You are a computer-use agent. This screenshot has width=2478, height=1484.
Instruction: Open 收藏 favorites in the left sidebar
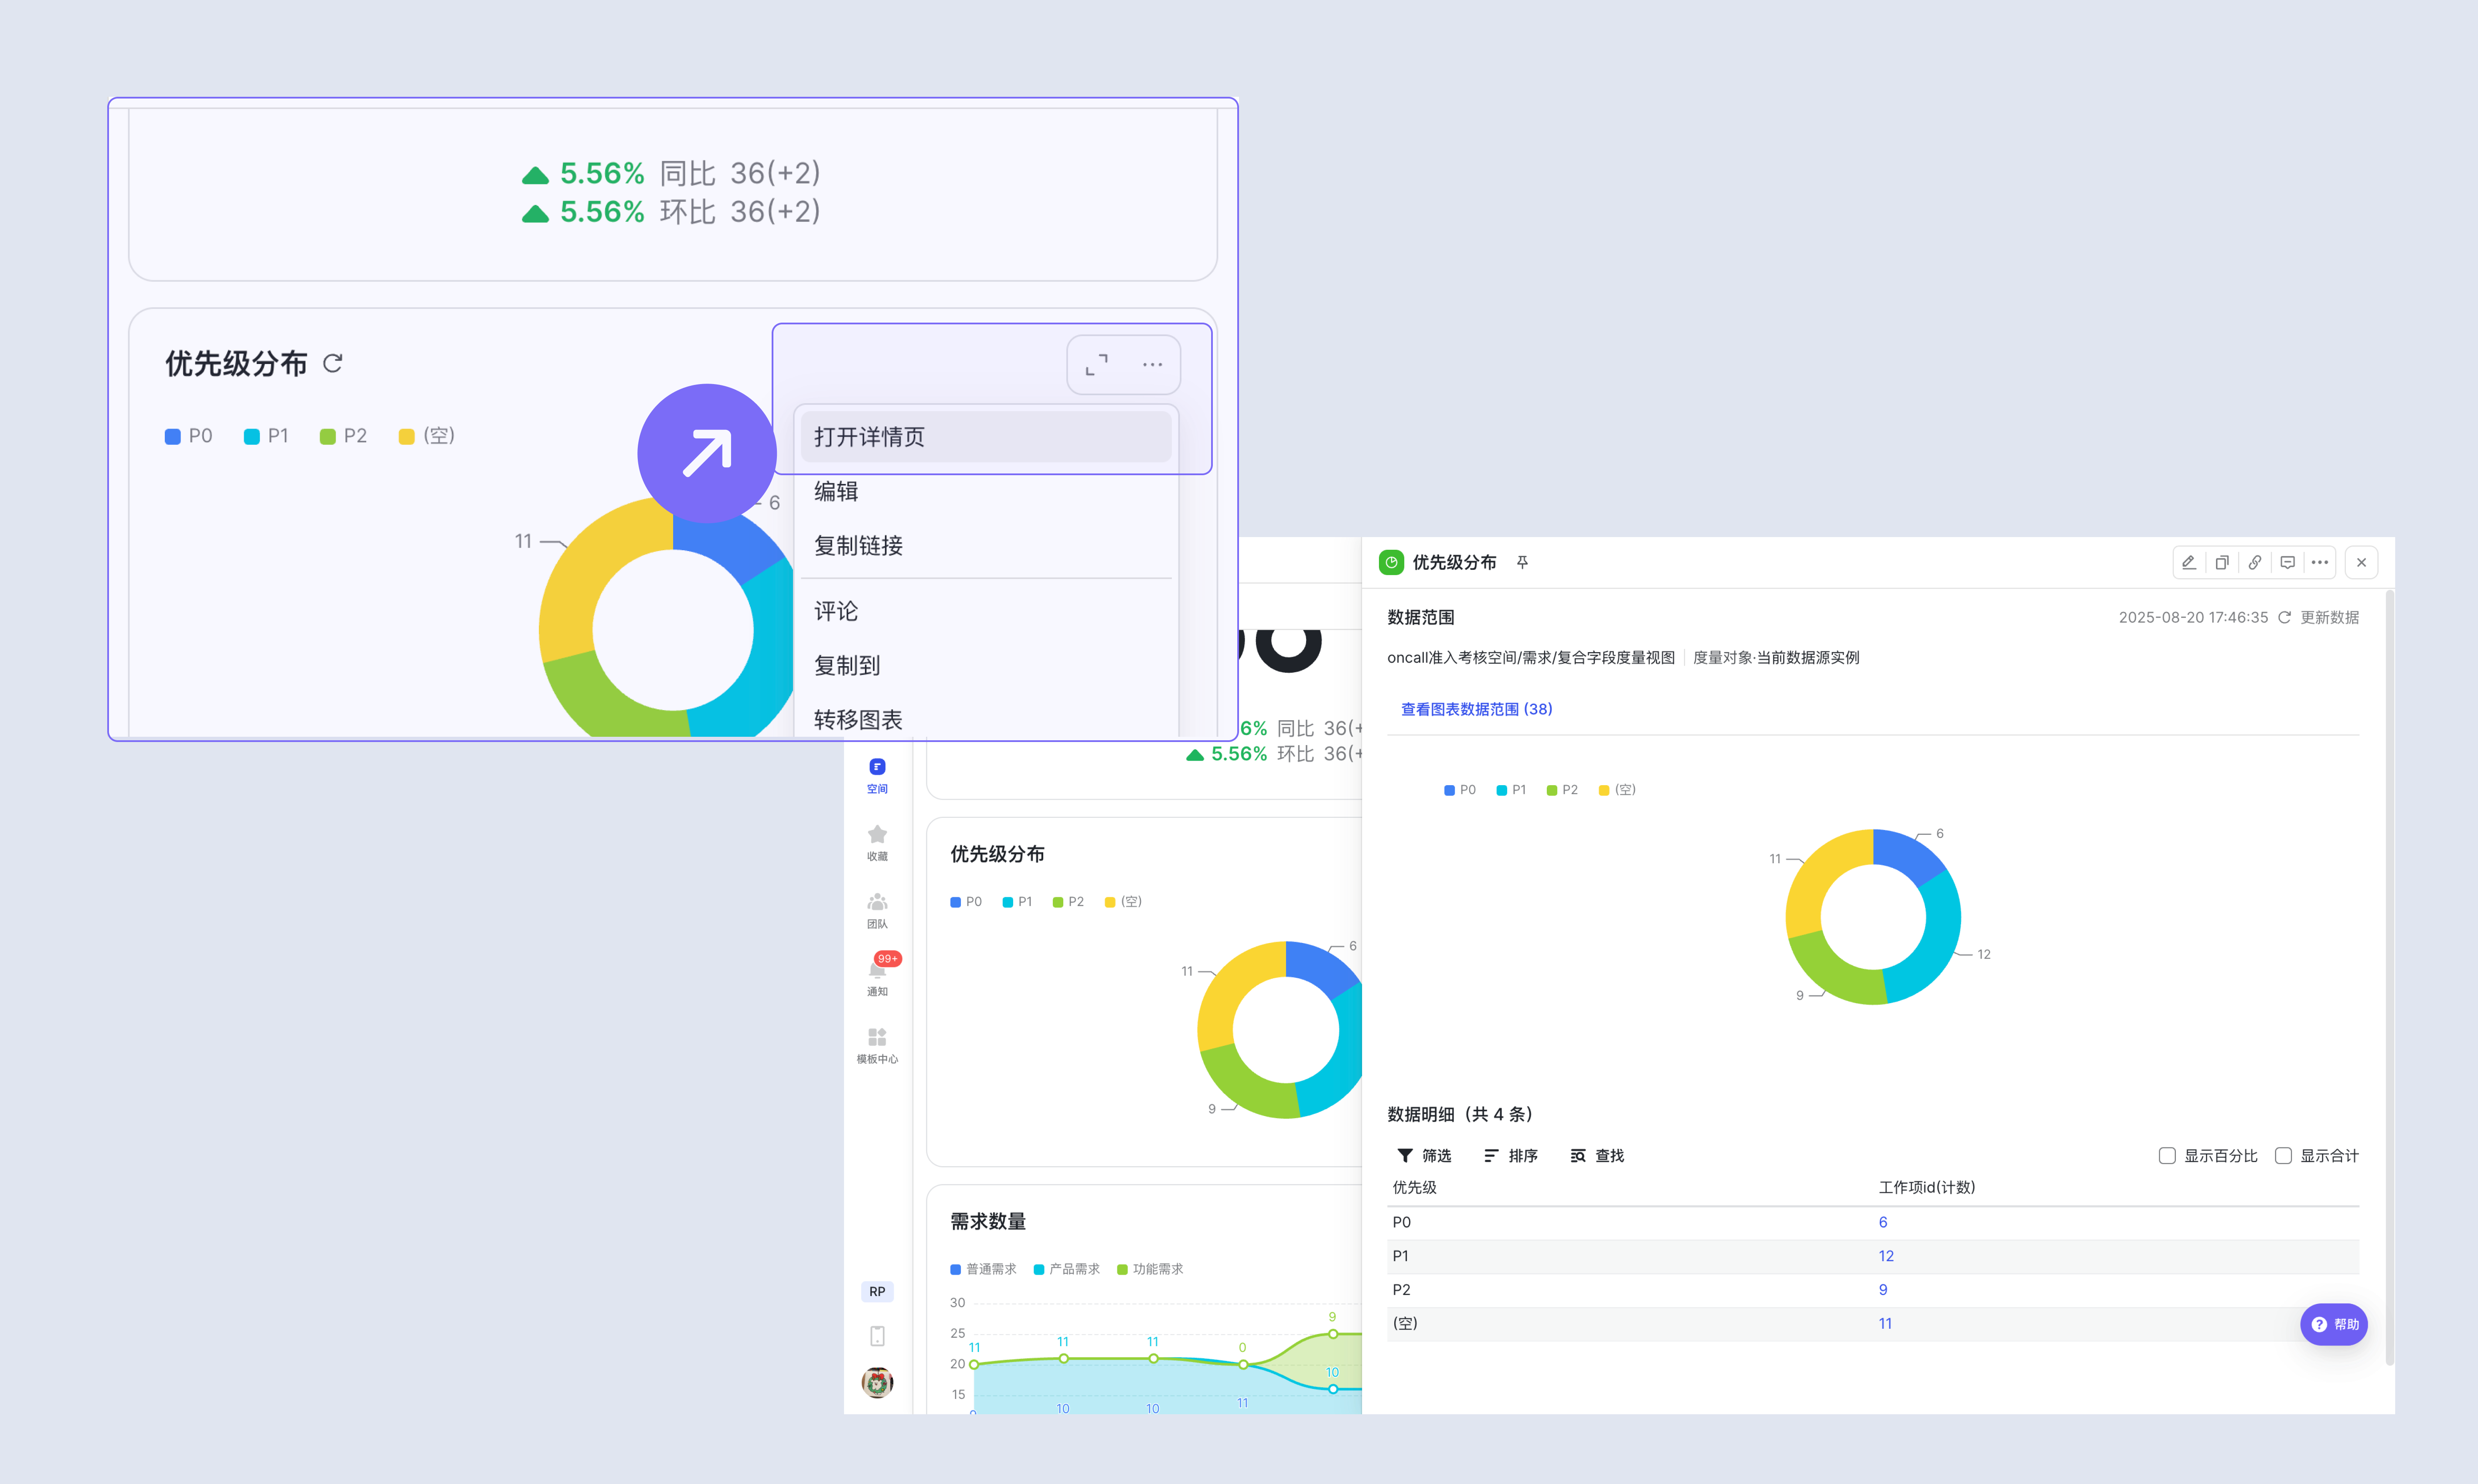(x=877, y=843)
